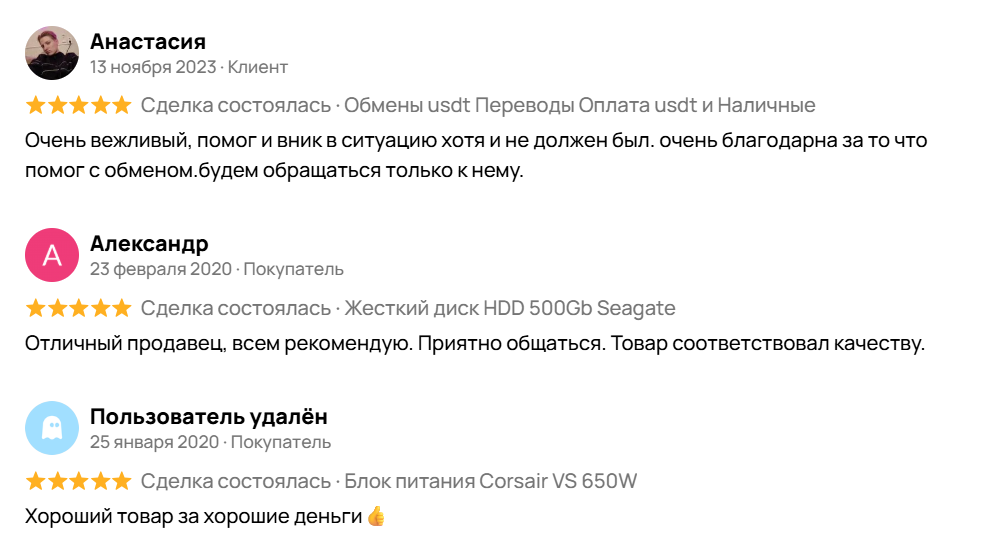Open reviewer name Александр
The height and width of the screenshot is (543, 999).
click(149, 244)
